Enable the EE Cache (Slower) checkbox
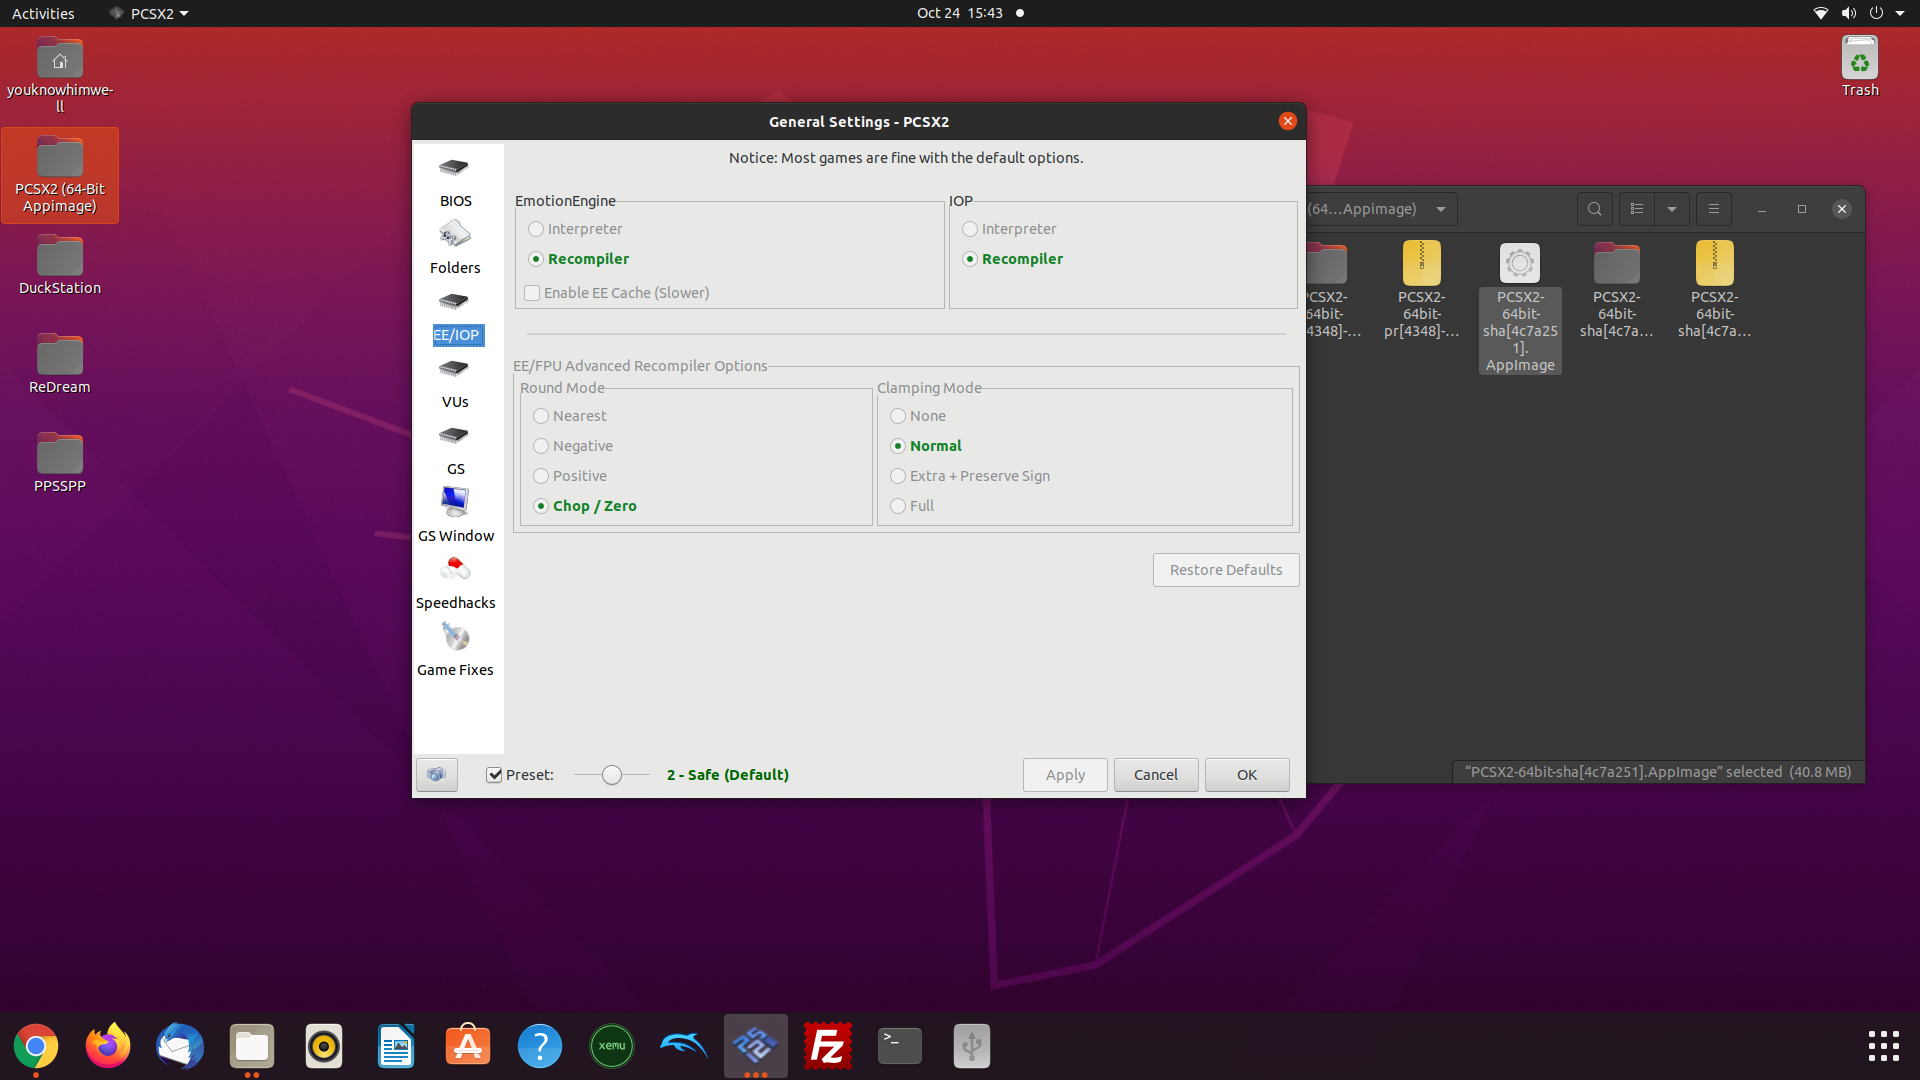Image resolution: width=1920 pixels, height=1080 pixels. pos(533,293)
